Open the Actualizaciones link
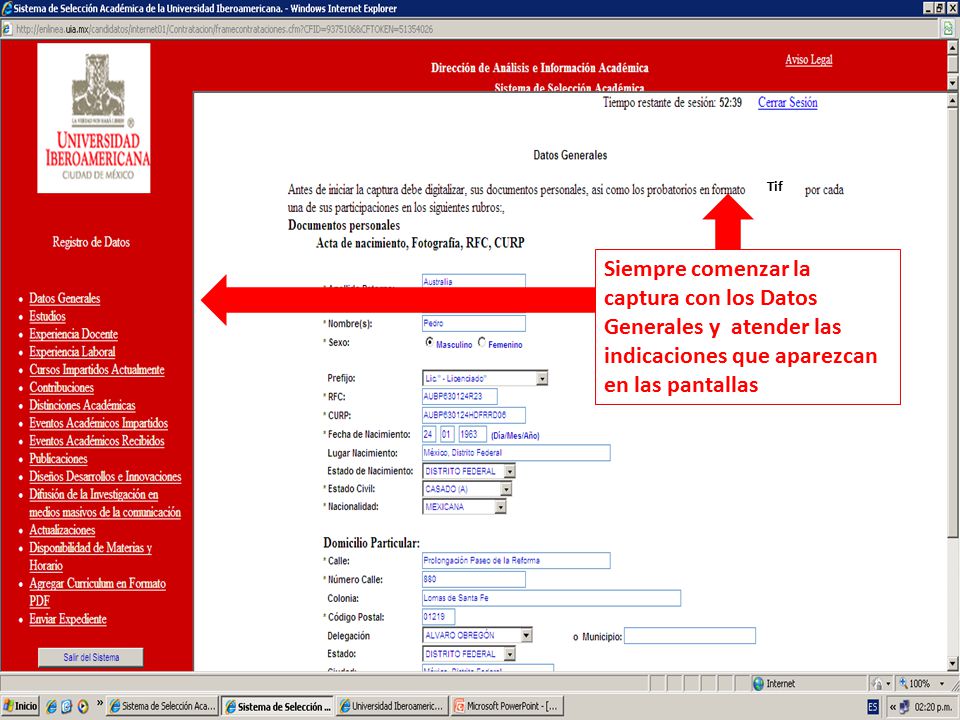The width and height of the screenshot is (960, 720). click(x=62, y=530)
